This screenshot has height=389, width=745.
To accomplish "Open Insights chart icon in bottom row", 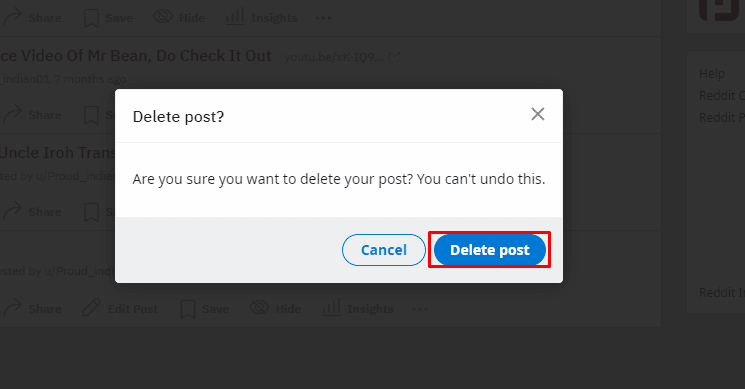I will 331,308.
